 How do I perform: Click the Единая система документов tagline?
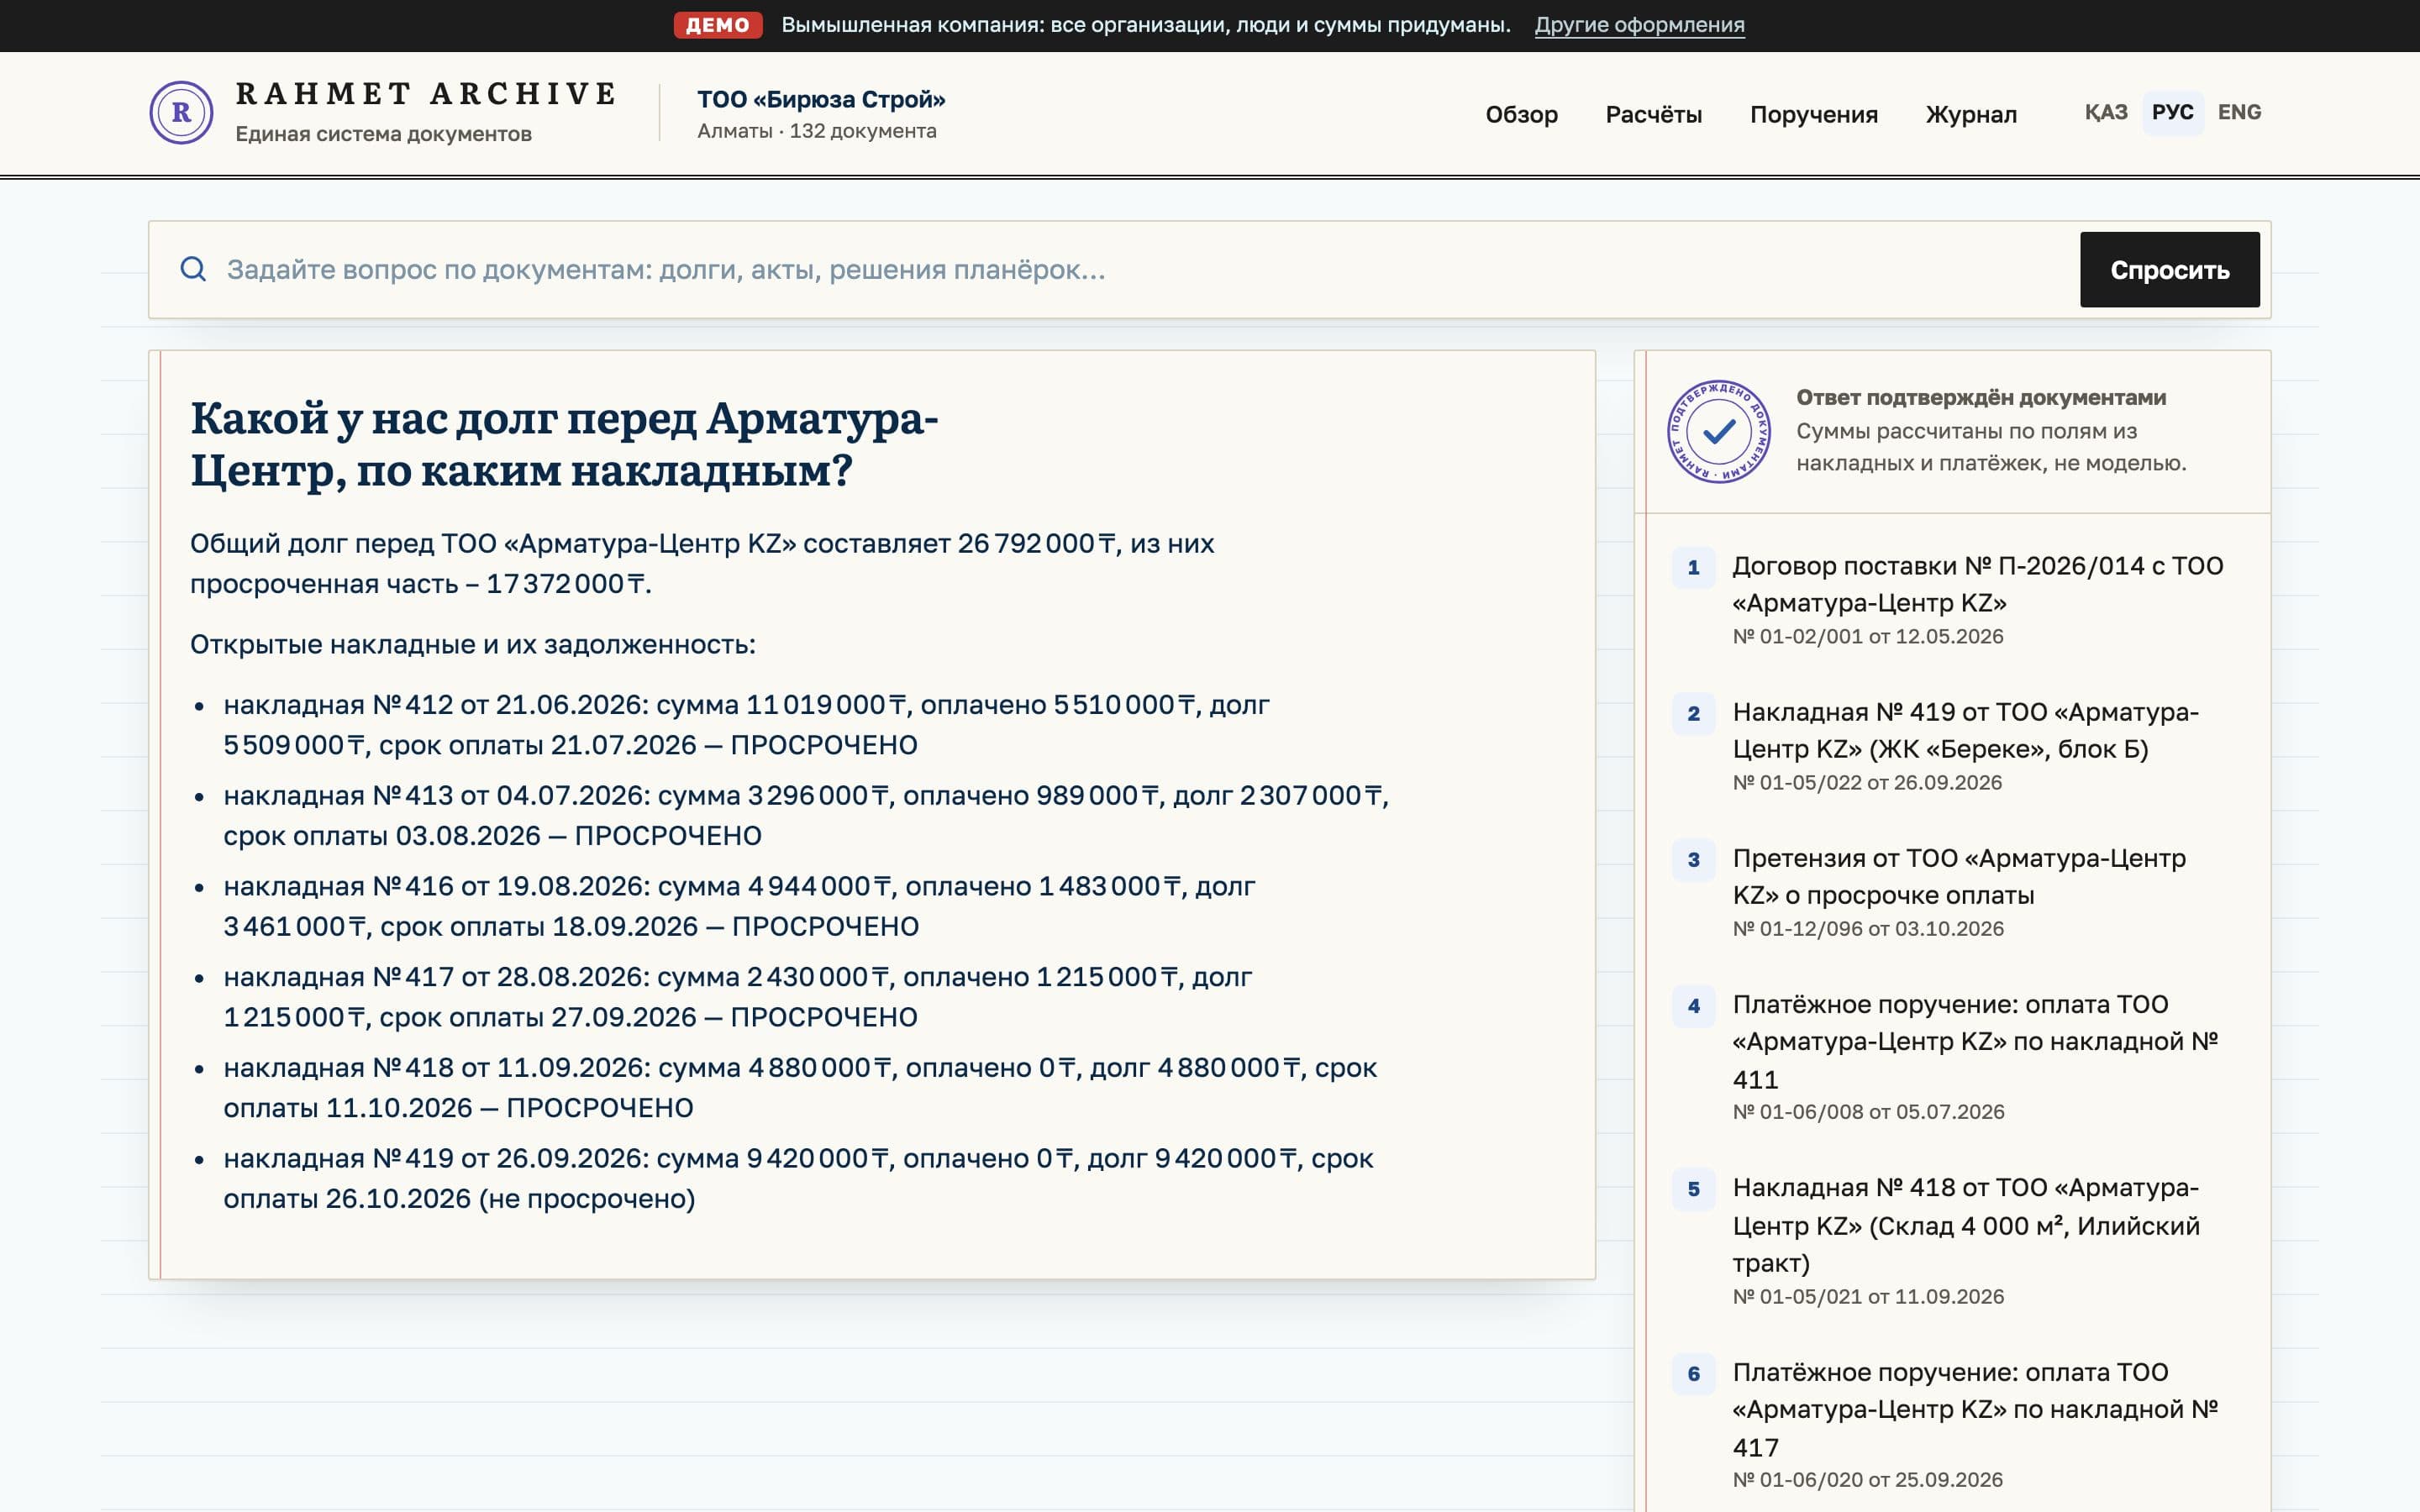(x=383, y=134)
